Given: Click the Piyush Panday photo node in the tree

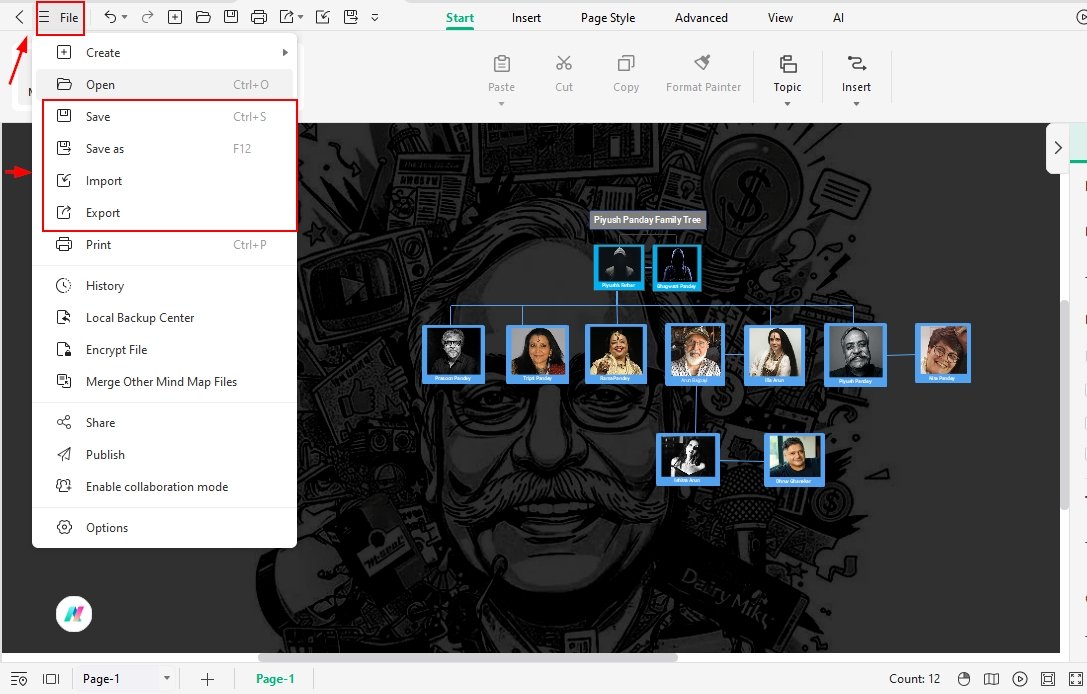Looking at the screenshot, I should (x=855, y=353).
